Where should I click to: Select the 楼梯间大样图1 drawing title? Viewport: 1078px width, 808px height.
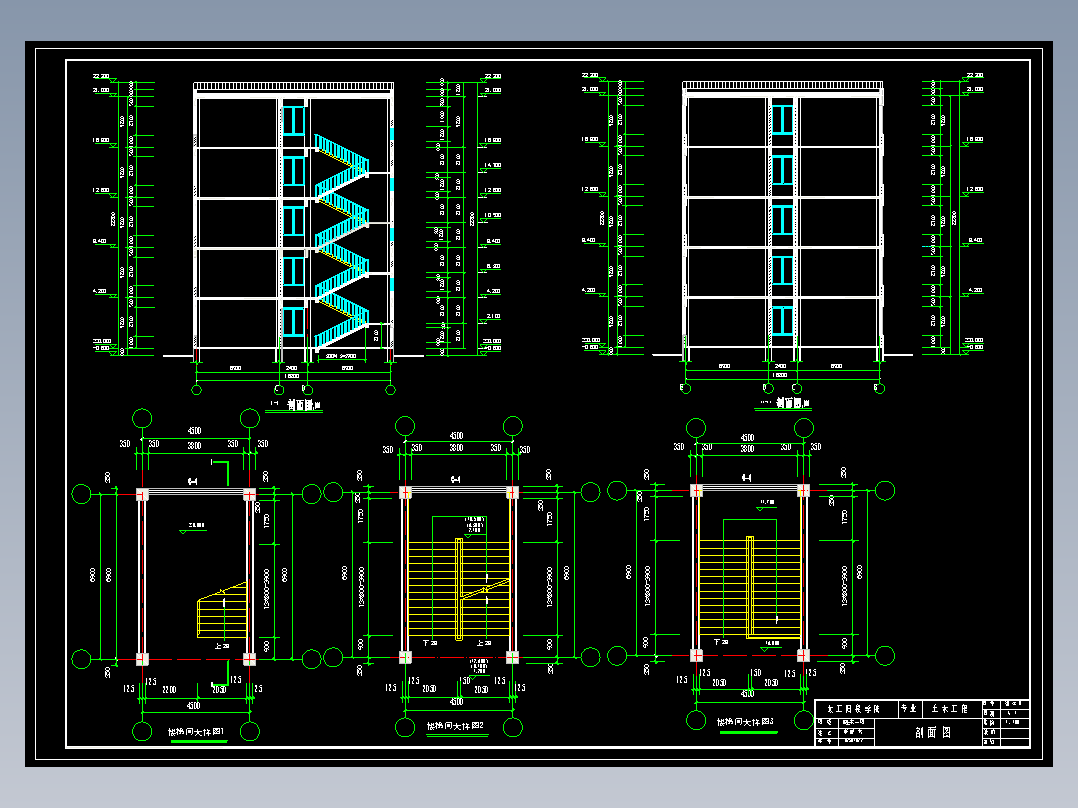tap(197, 732)
